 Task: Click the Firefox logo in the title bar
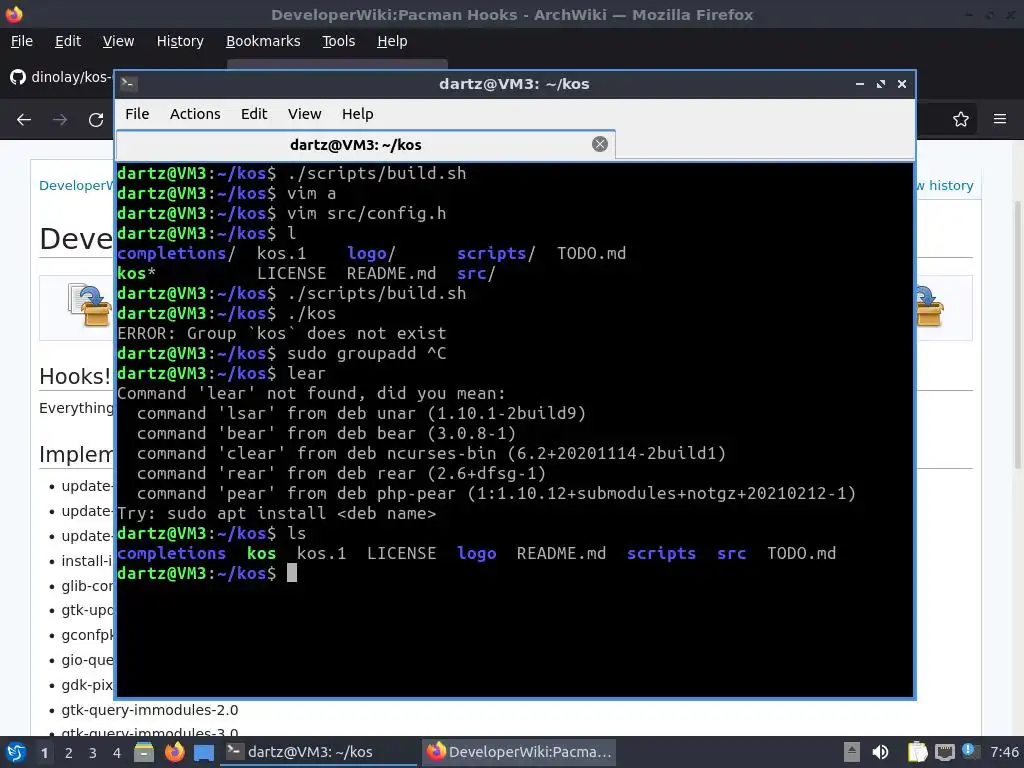(x=14, y=14)
